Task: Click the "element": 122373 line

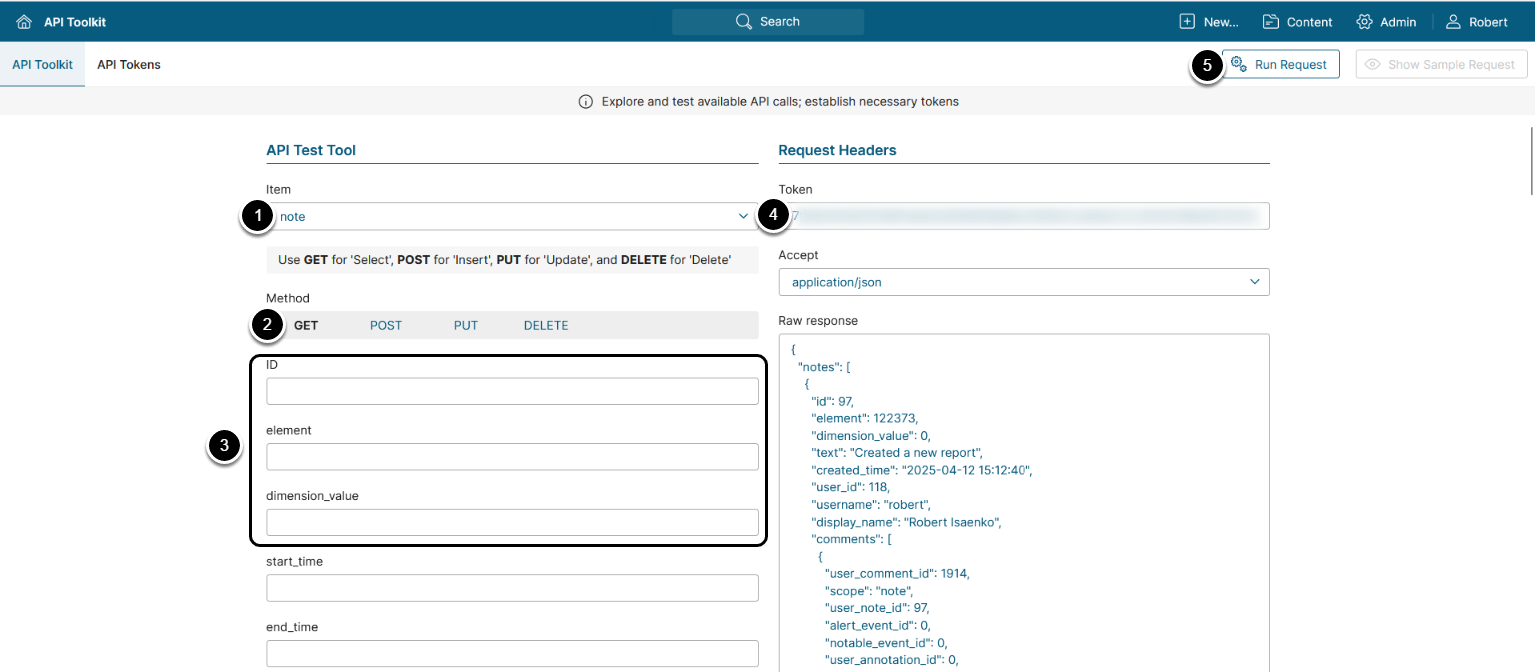Action: tap(864, 418)
